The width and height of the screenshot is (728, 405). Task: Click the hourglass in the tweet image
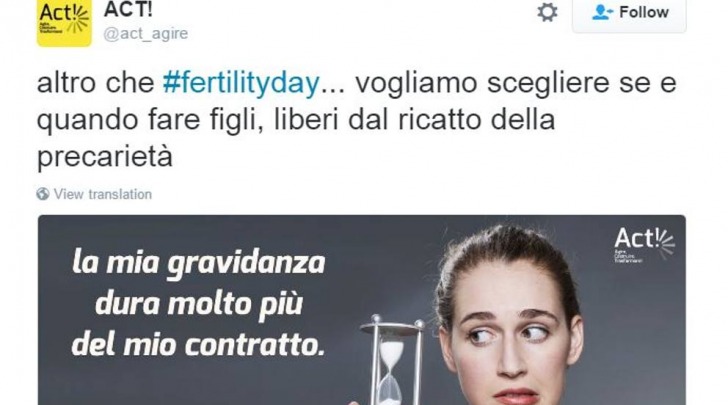coord(392,359)
